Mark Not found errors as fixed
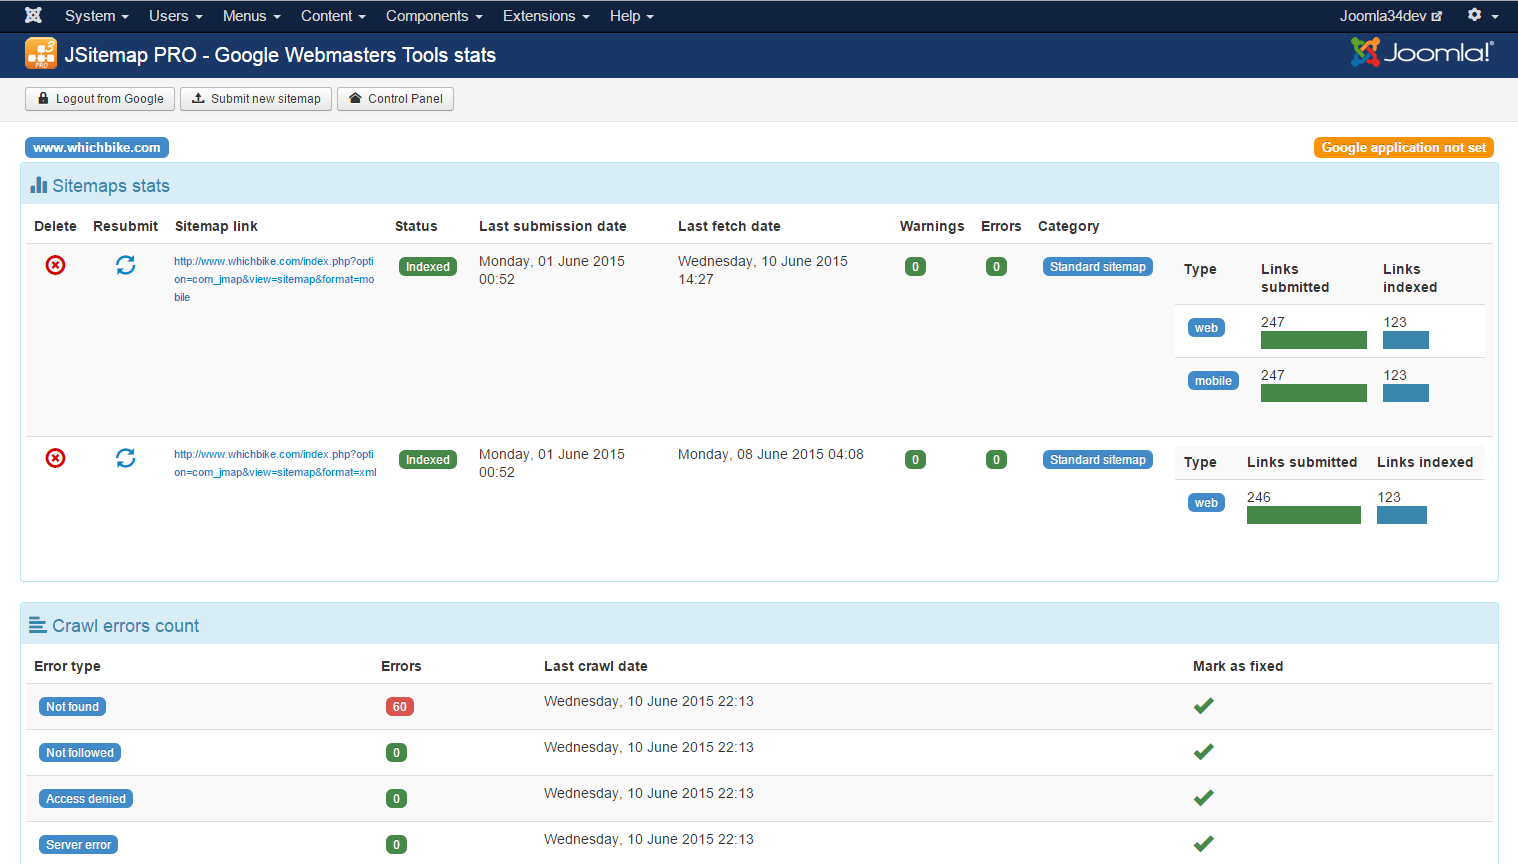The height and width of the screenshot is (864, 1518). click(1204, 706)
